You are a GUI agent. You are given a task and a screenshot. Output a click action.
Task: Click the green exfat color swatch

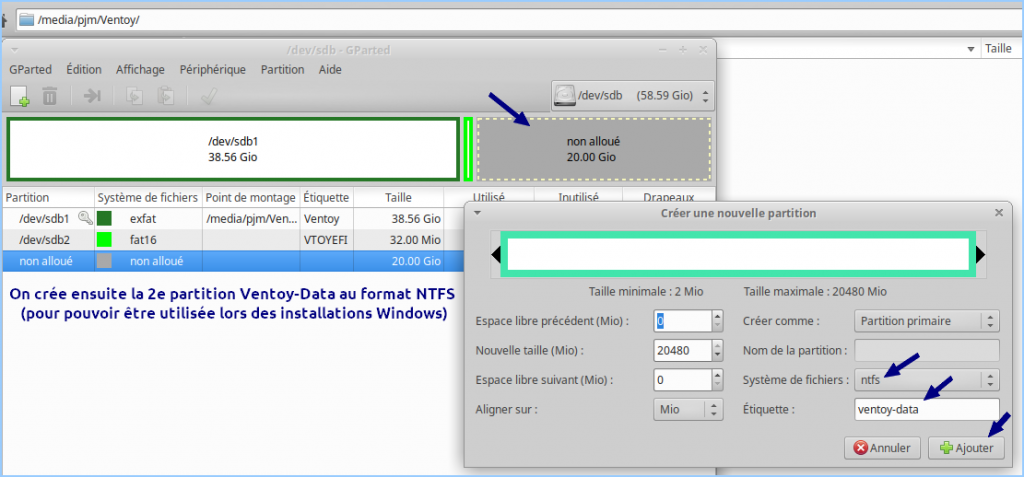pos(104,218)
